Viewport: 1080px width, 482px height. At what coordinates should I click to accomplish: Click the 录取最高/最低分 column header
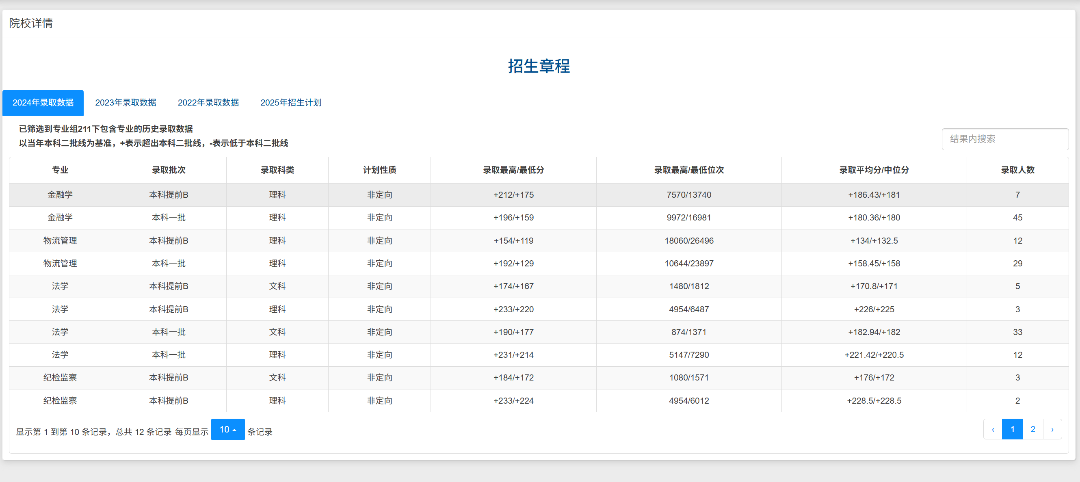pos(514,170)
